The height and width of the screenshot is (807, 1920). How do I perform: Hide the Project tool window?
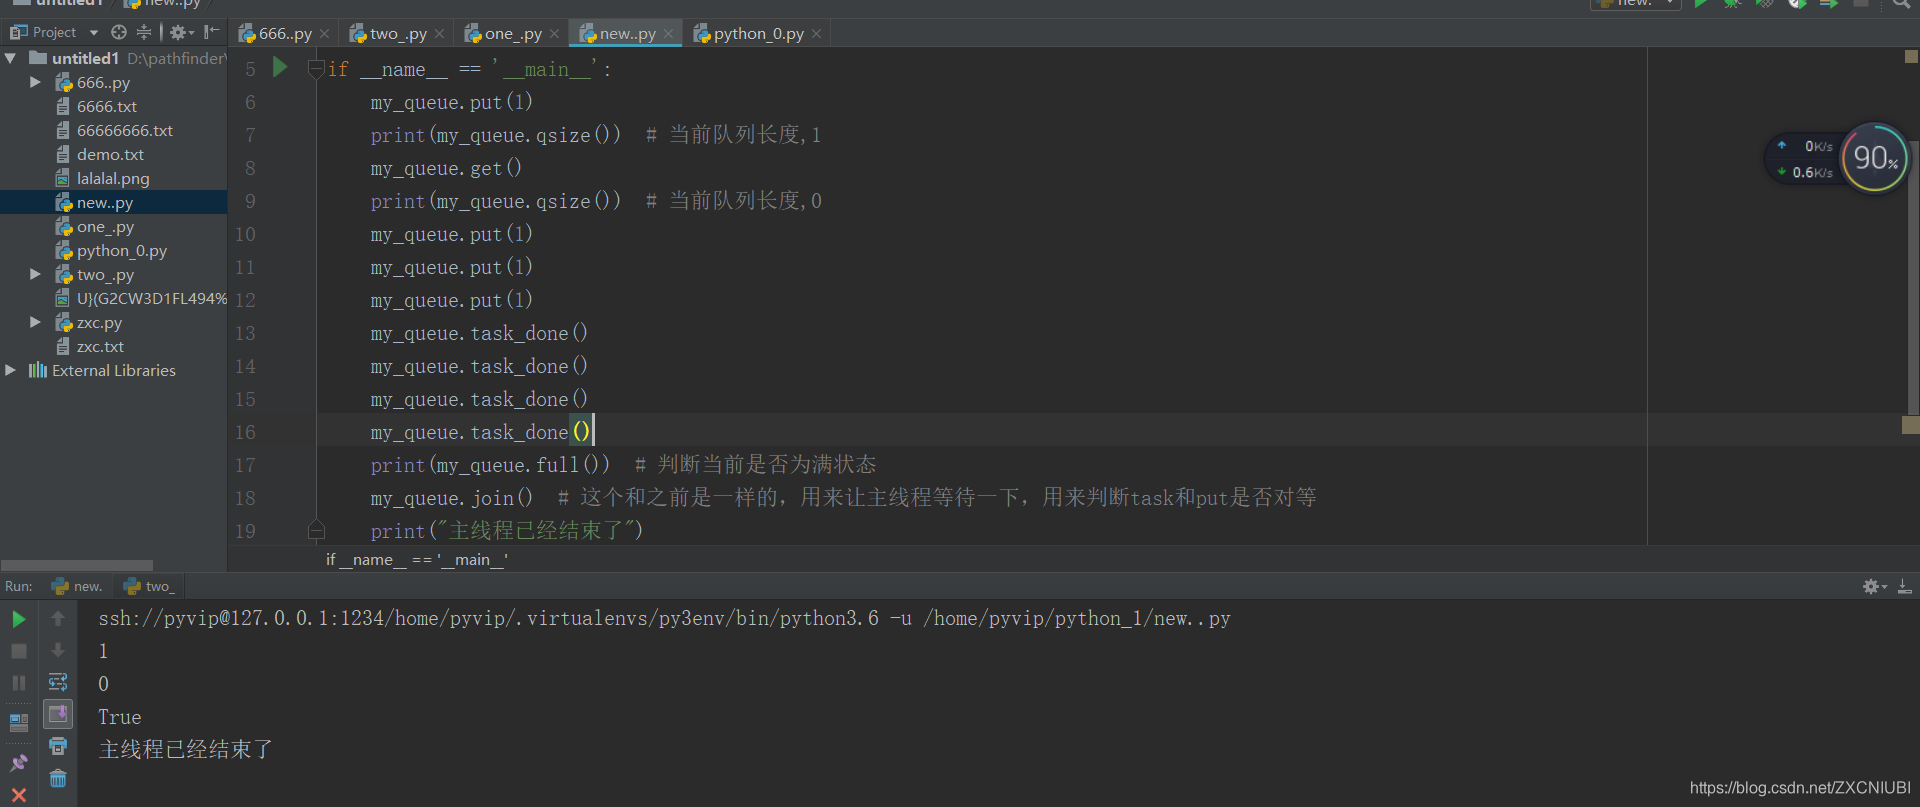(211, 32)
